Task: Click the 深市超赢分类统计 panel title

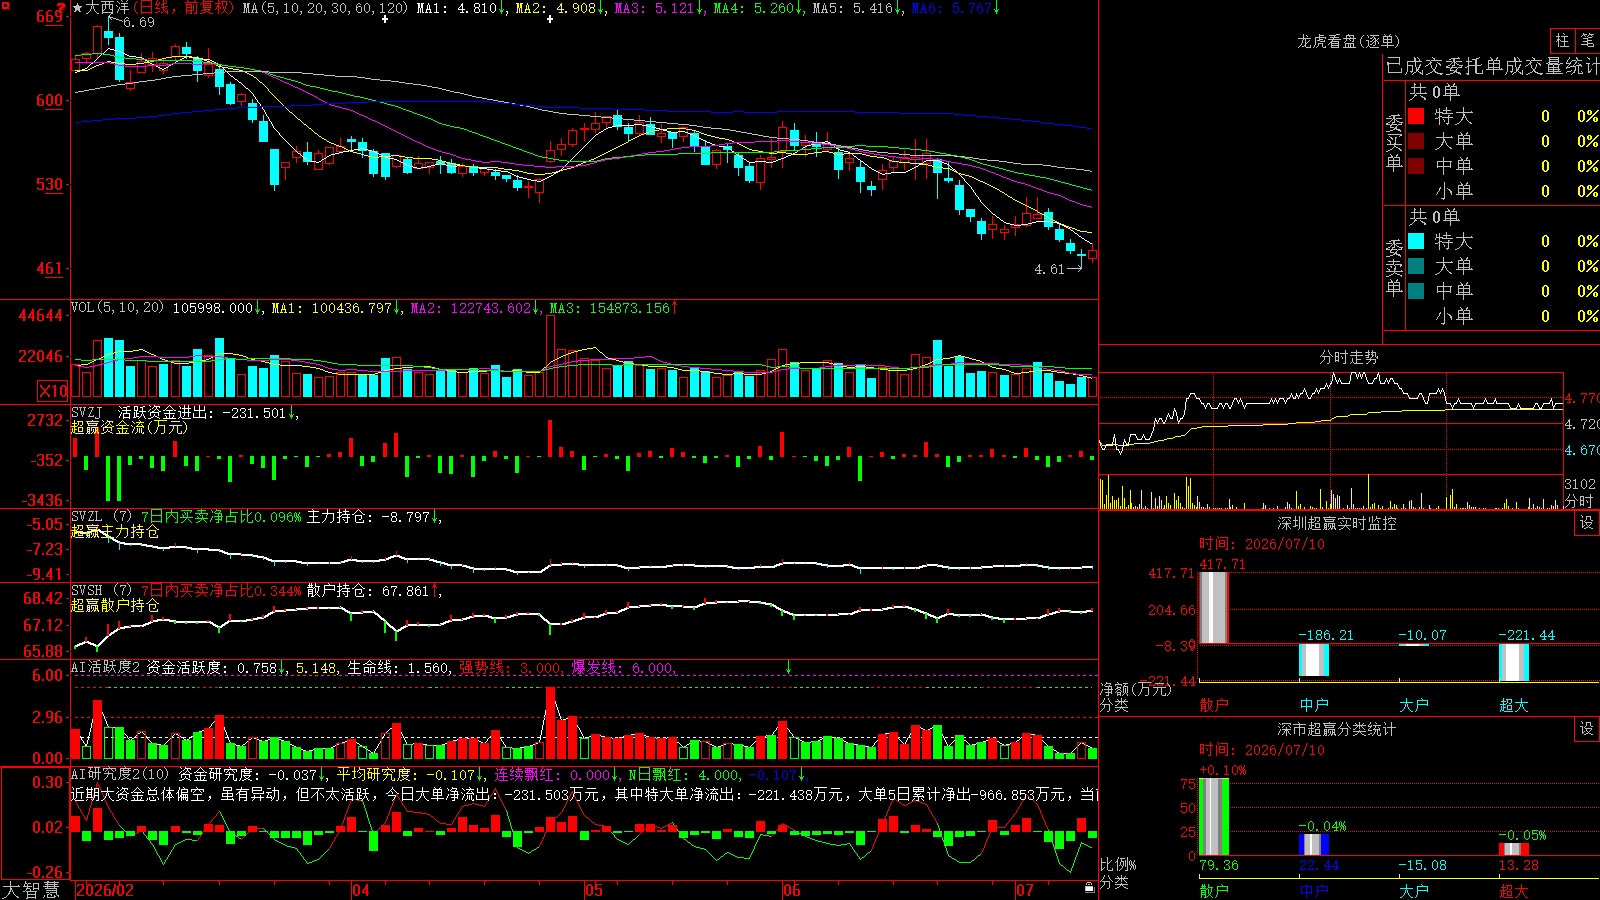Action: point(1337,729)
